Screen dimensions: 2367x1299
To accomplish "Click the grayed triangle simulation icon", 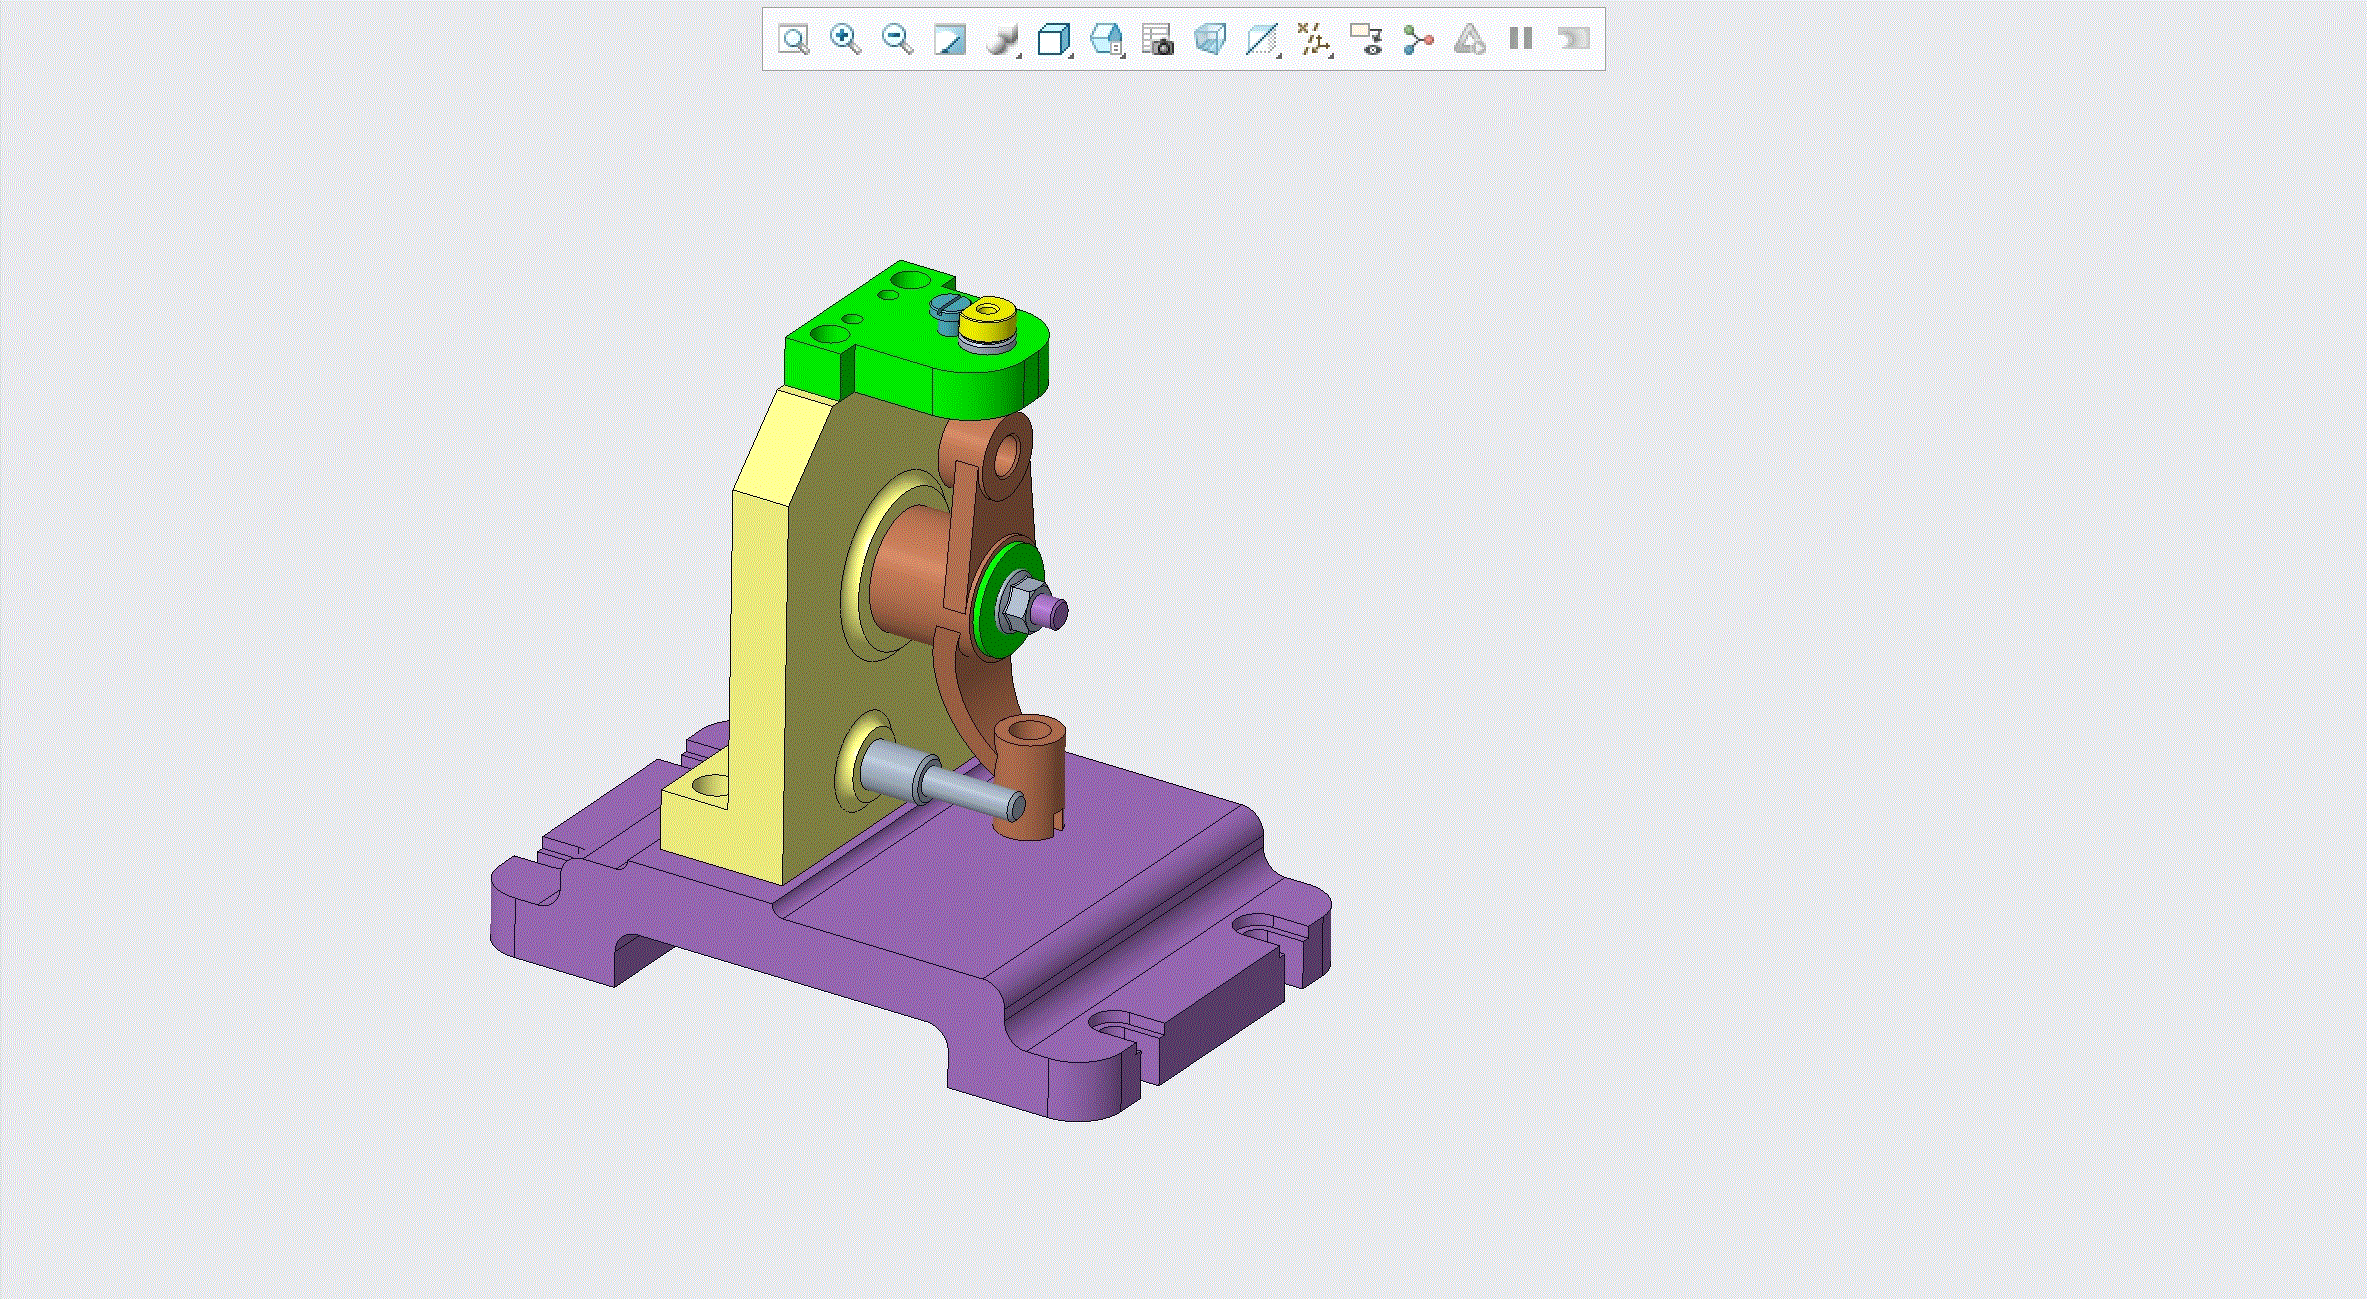I will click(1469, 40).
